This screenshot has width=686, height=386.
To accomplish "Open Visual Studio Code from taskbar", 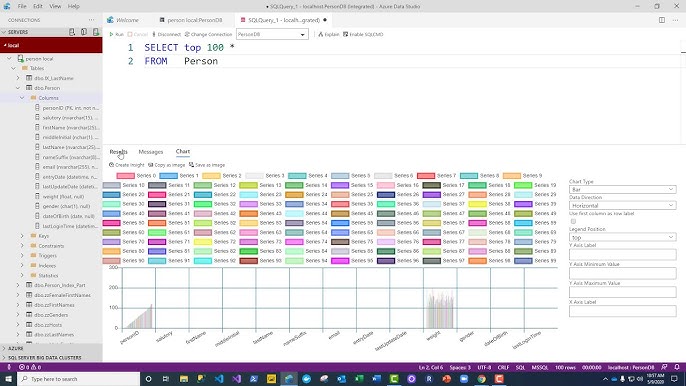I will click(219, 379).
